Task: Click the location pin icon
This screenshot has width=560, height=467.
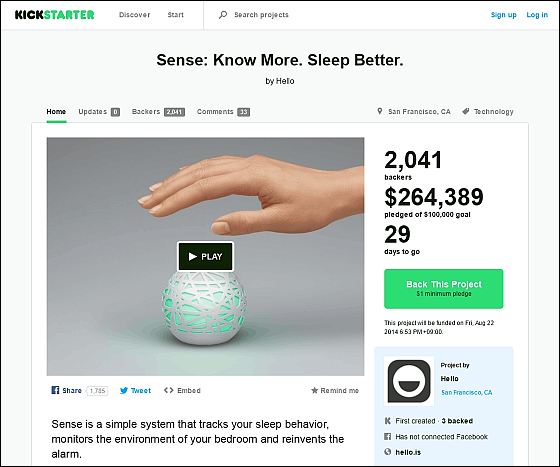Action: click(380, 111)
